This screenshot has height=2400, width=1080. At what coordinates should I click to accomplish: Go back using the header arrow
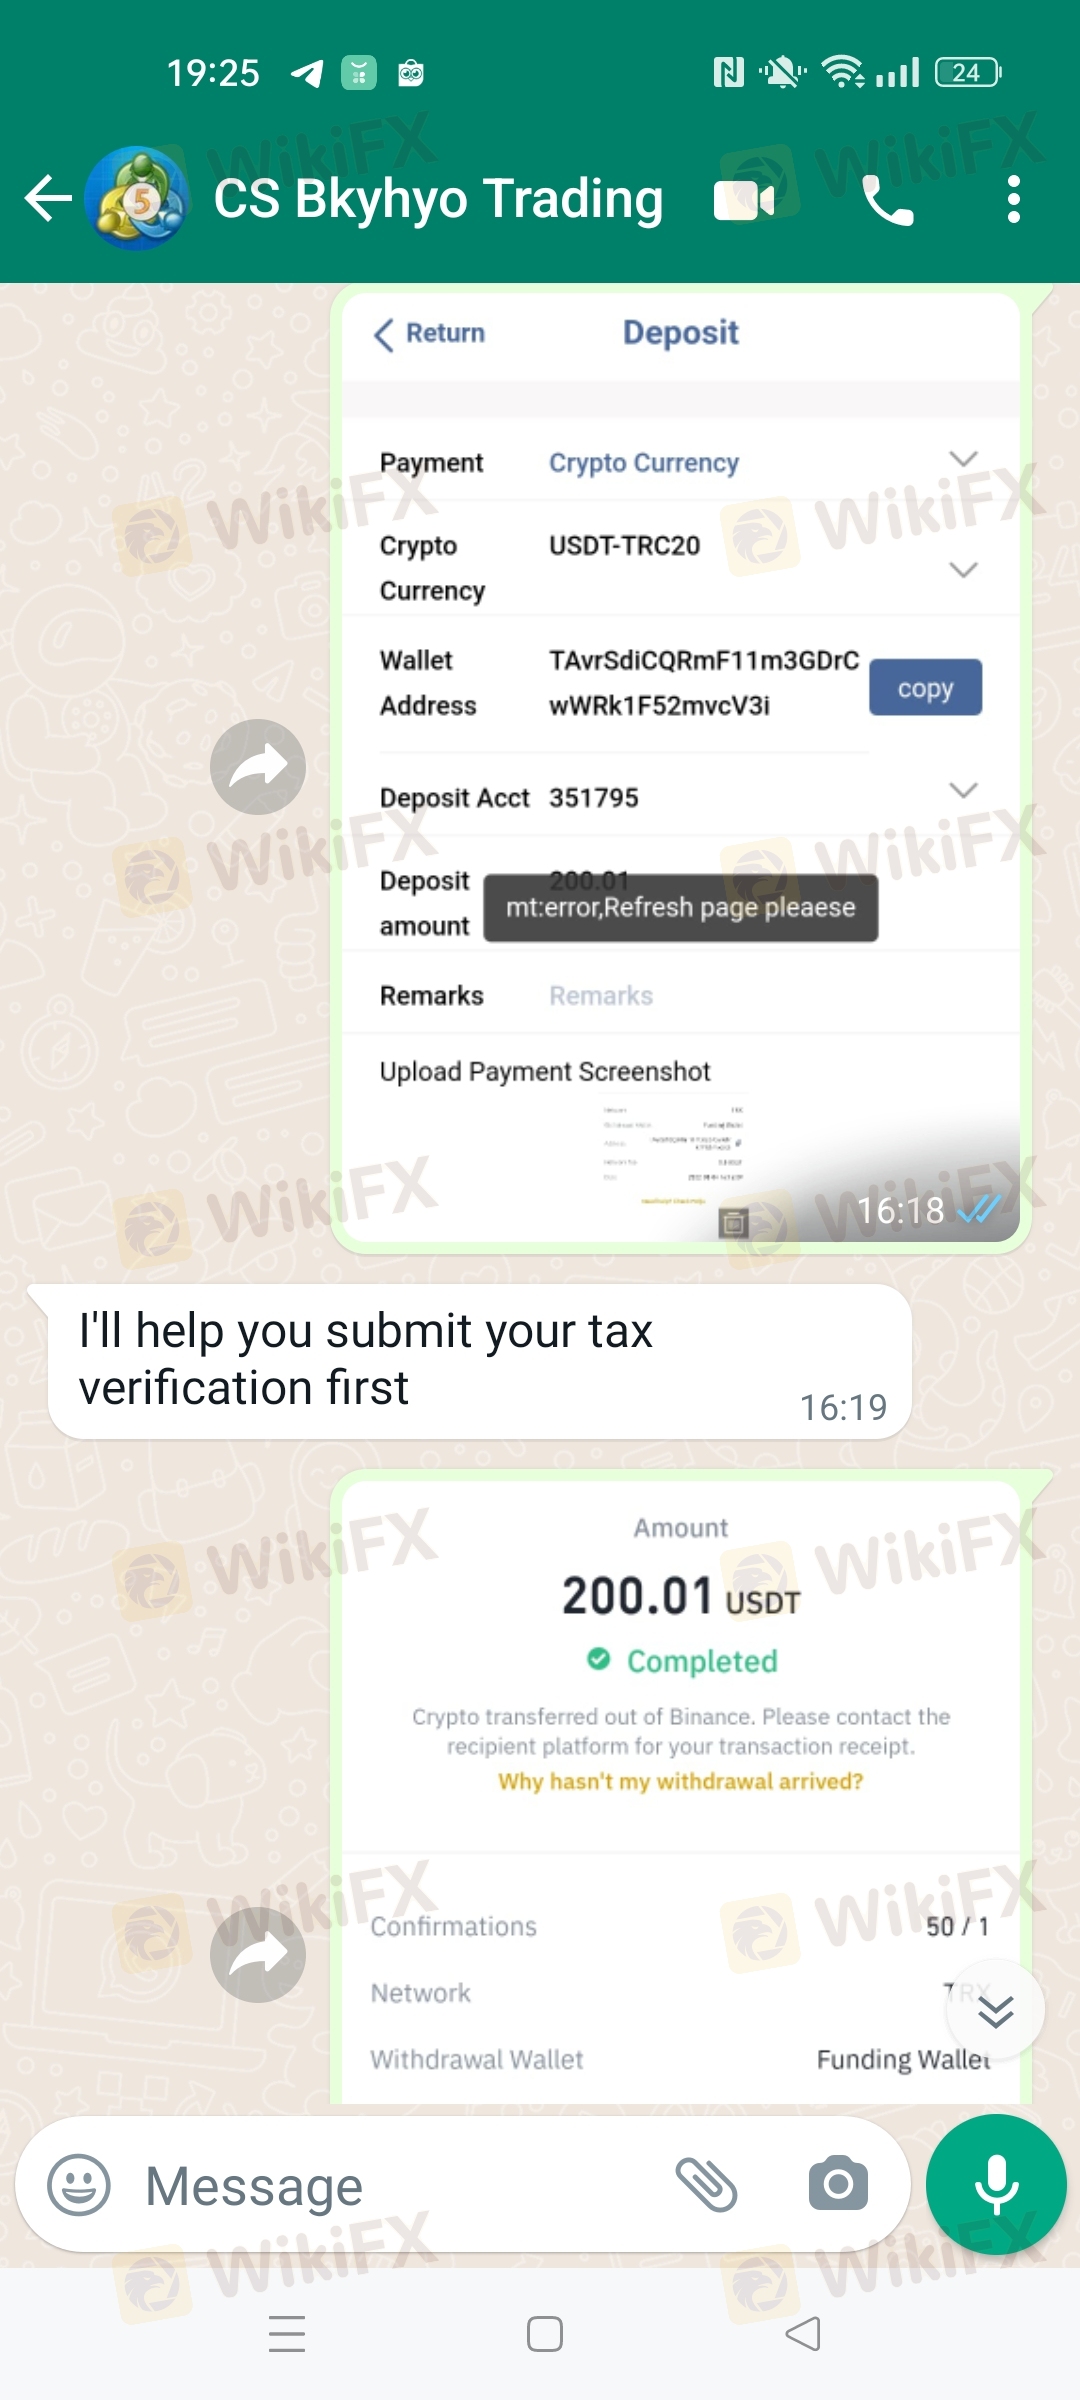[48, 198]
